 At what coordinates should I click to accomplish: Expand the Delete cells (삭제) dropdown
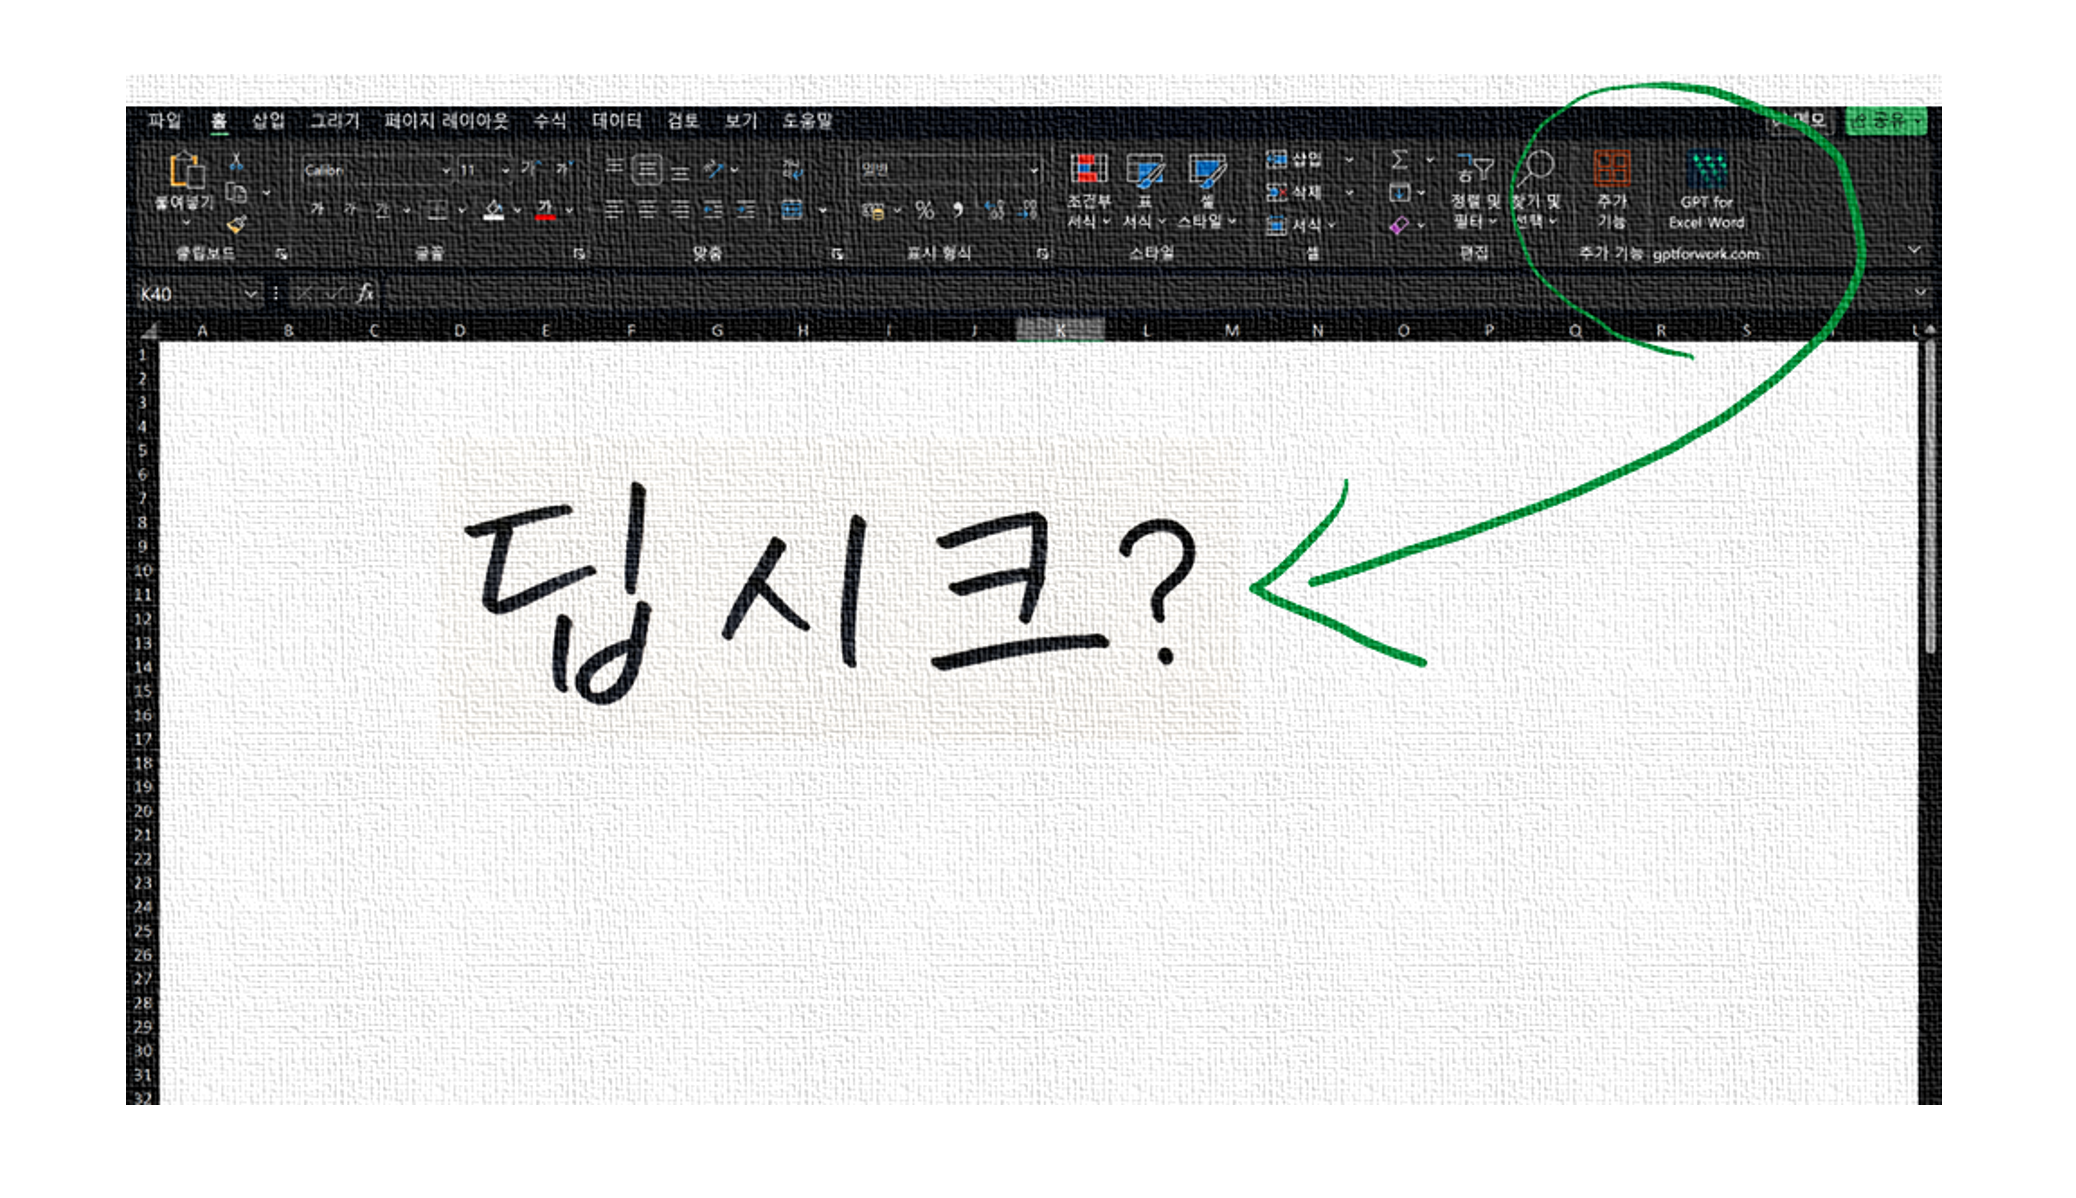point(1349,193)
